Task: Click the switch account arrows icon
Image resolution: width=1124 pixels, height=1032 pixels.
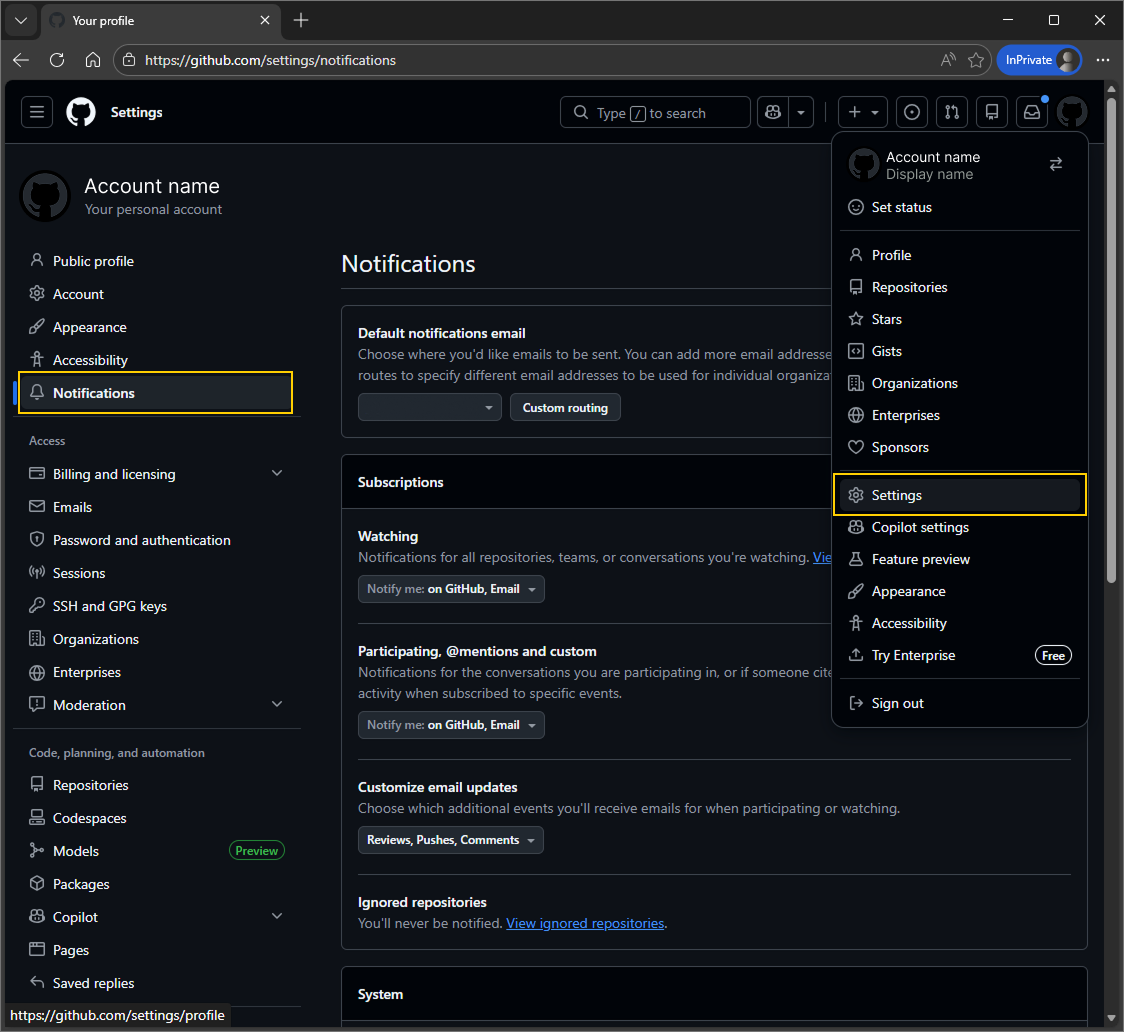Action: [1055, 163]
